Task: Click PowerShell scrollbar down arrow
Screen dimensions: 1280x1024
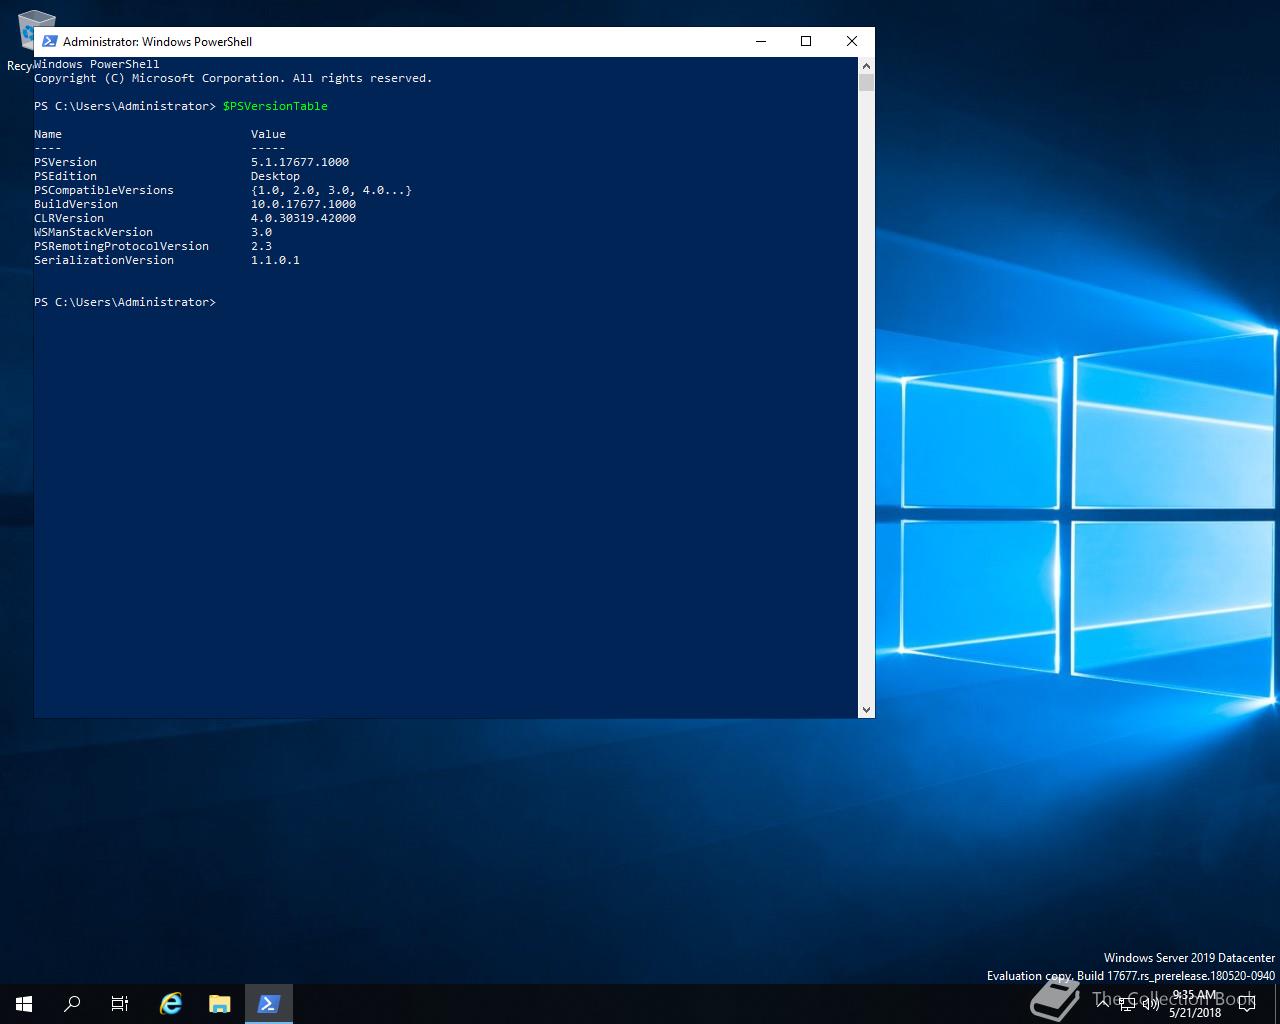Action: coord(866,709)
